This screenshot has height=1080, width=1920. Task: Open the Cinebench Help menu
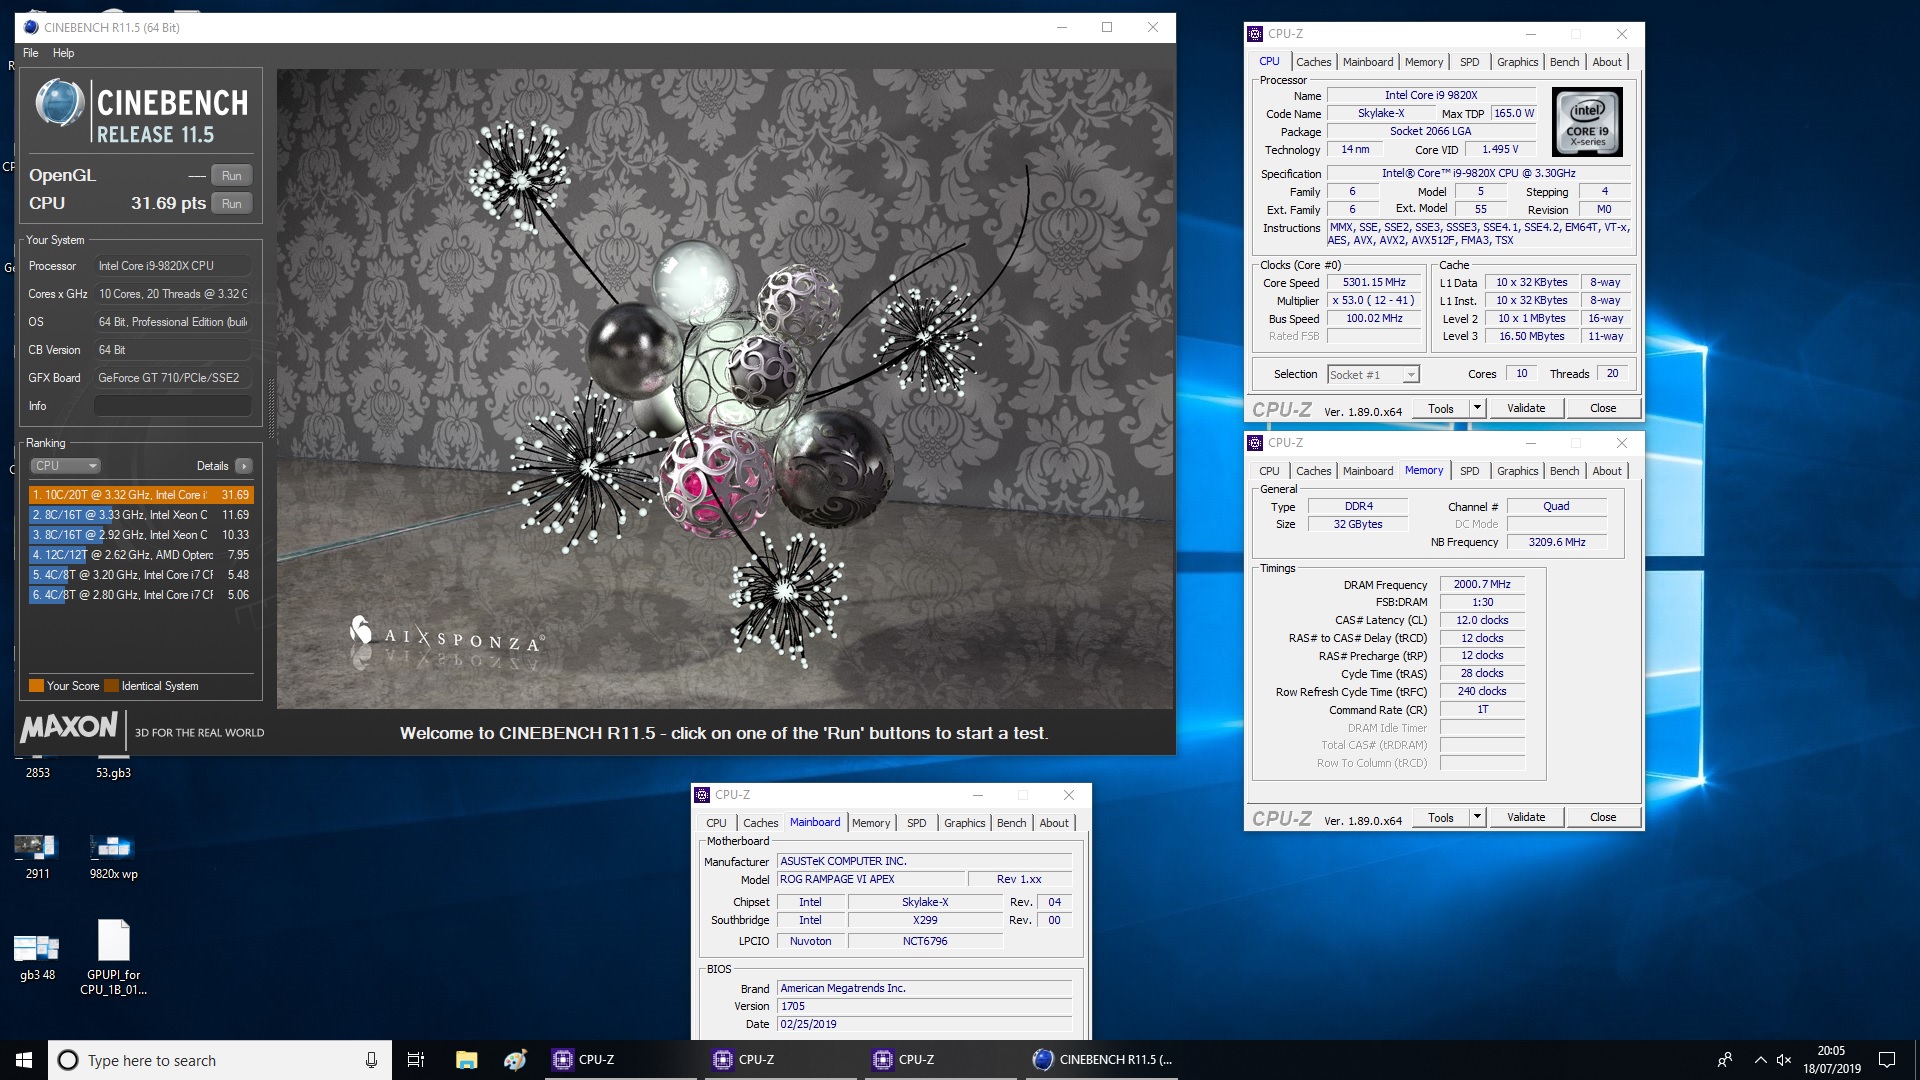pos(63,53)
